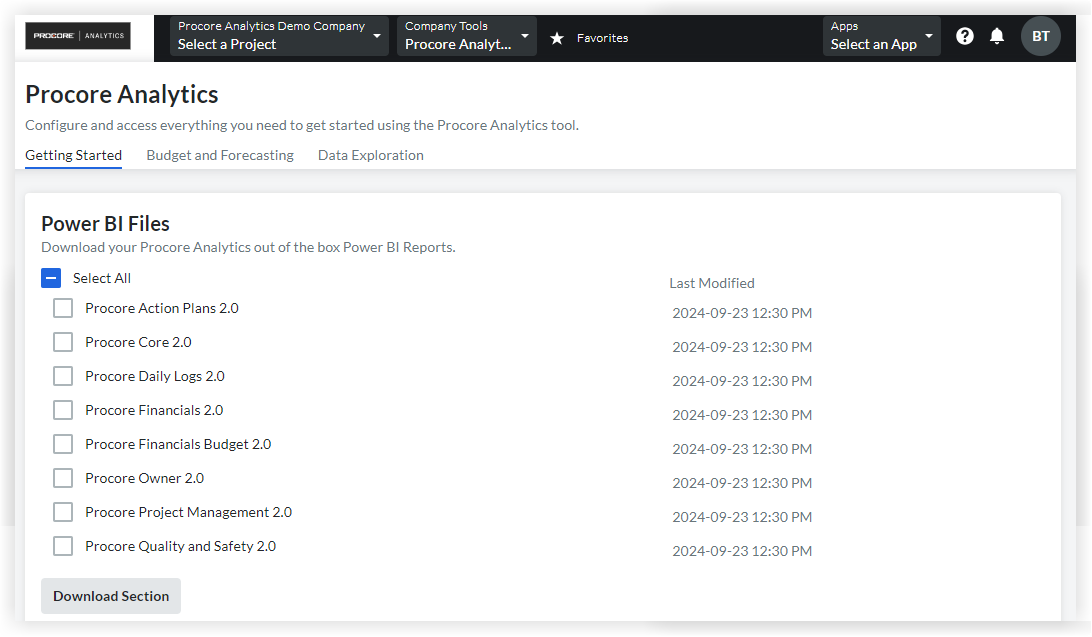Check the Procore Daily Logs 2.0 checkbox

63,375
